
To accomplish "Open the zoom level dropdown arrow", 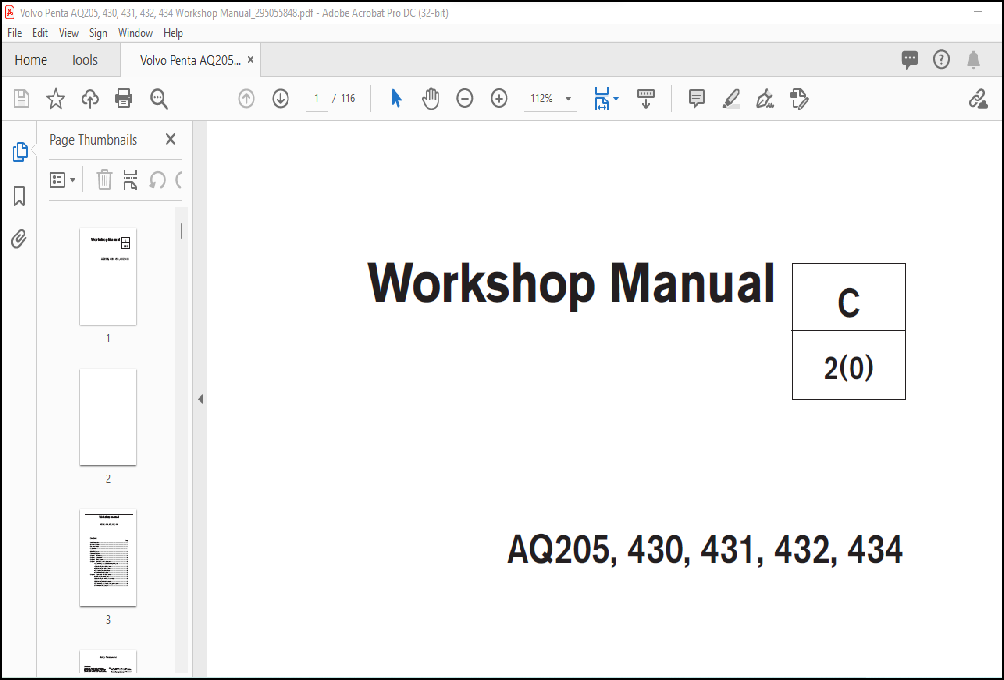I will coord(568,99).
